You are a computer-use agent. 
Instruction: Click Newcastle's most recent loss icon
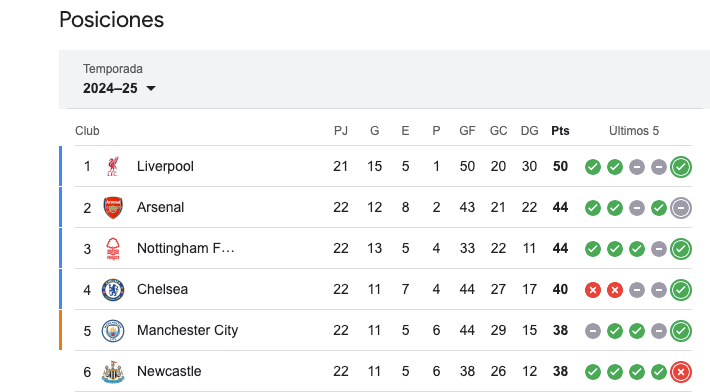pyautogui.click(x=681, y=372)
